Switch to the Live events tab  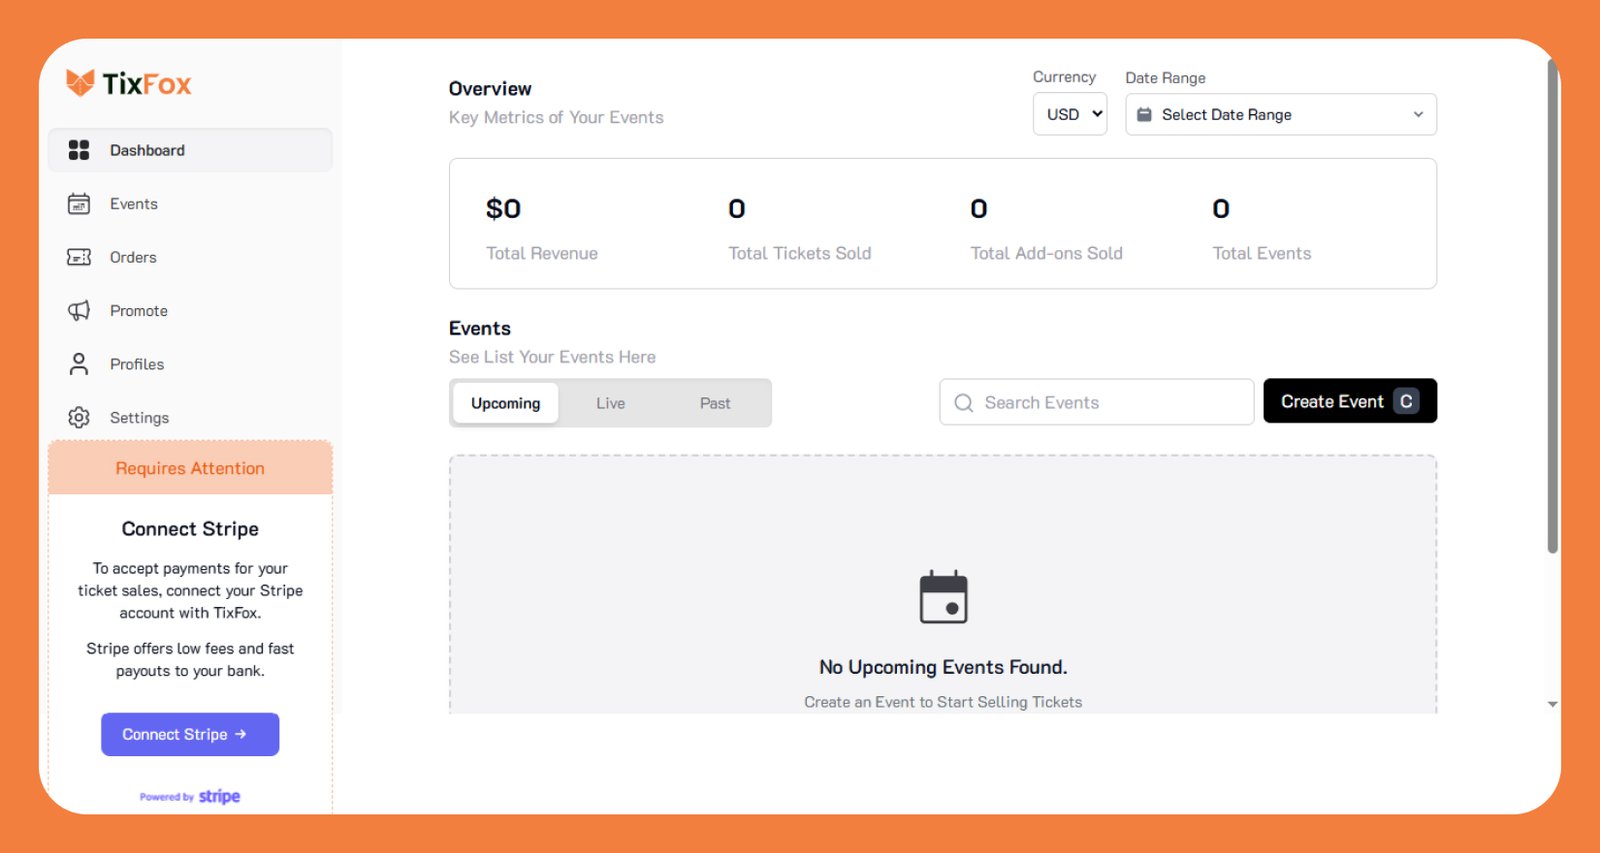pos(610,403)
